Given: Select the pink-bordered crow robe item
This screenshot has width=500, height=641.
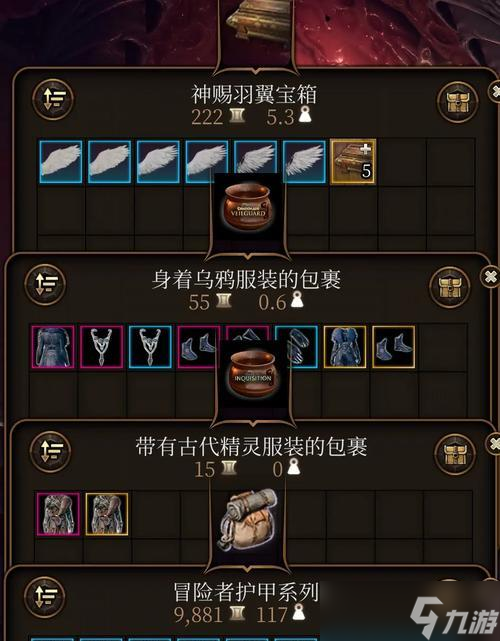Looking at the screenshot, I should (x=53, y=347).
